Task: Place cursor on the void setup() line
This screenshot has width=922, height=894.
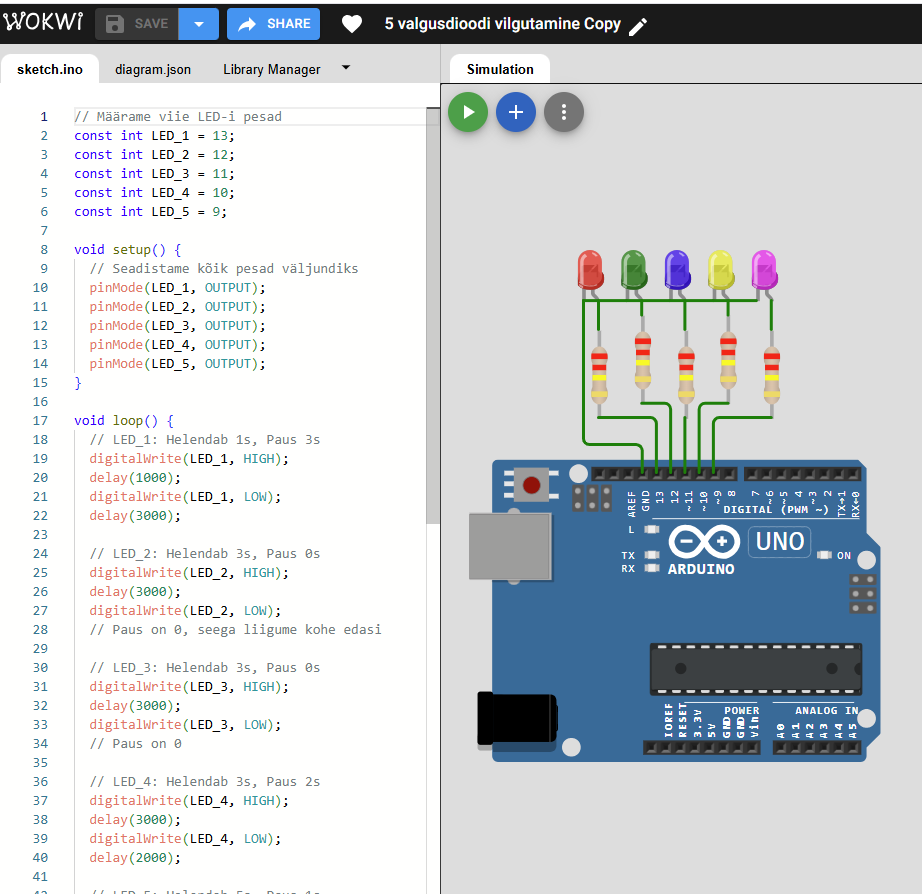Action: 127,249
